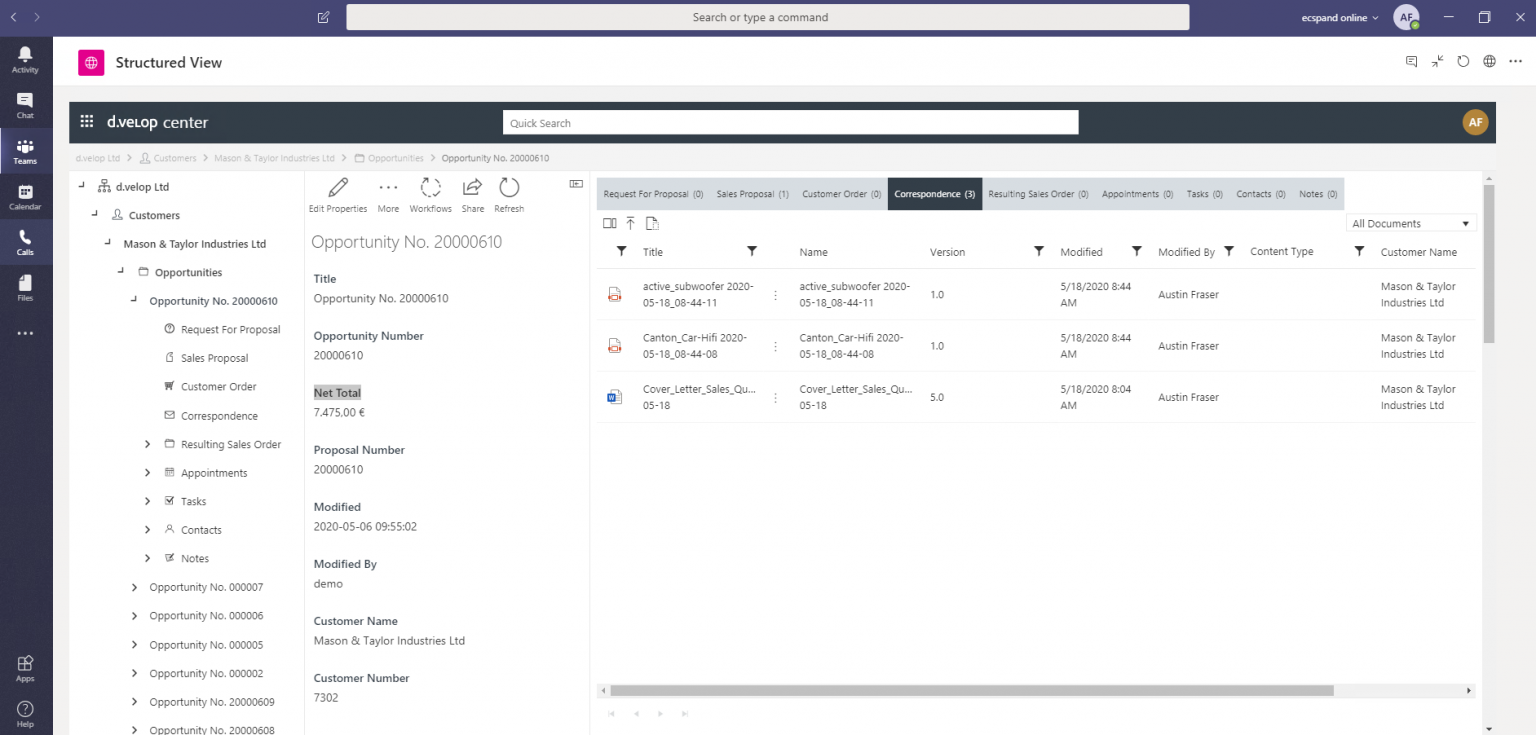Toggle the properties pane layout icon
The height and width of the screenshot is (735, 1536).
(576, 183)
